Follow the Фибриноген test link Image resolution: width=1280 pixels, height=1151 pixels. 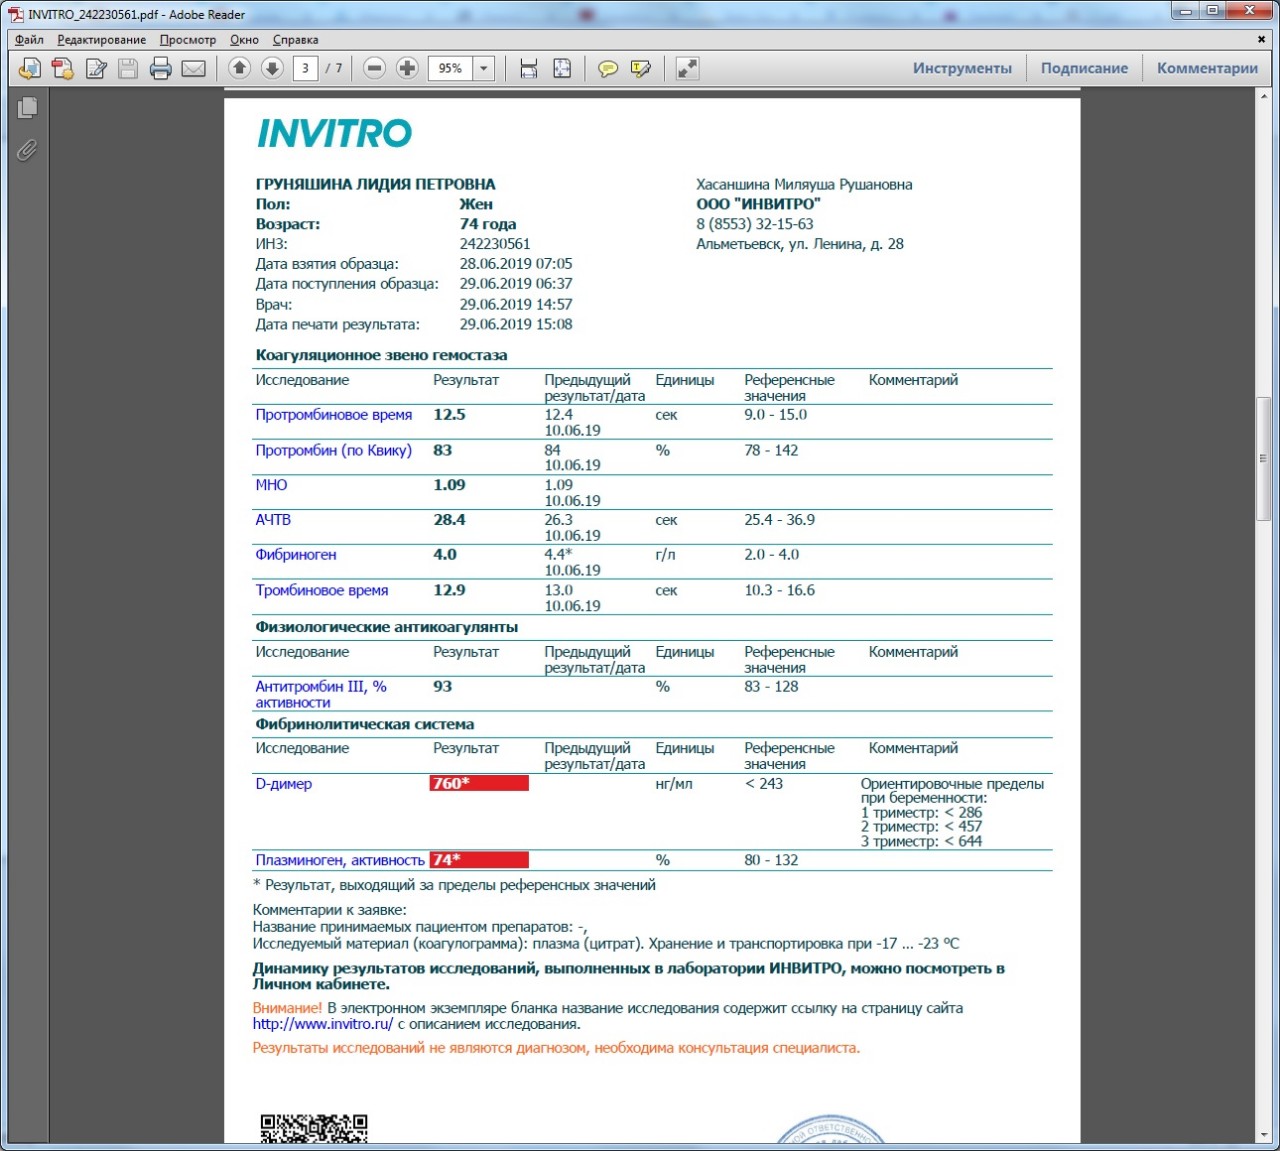point(295,555)
